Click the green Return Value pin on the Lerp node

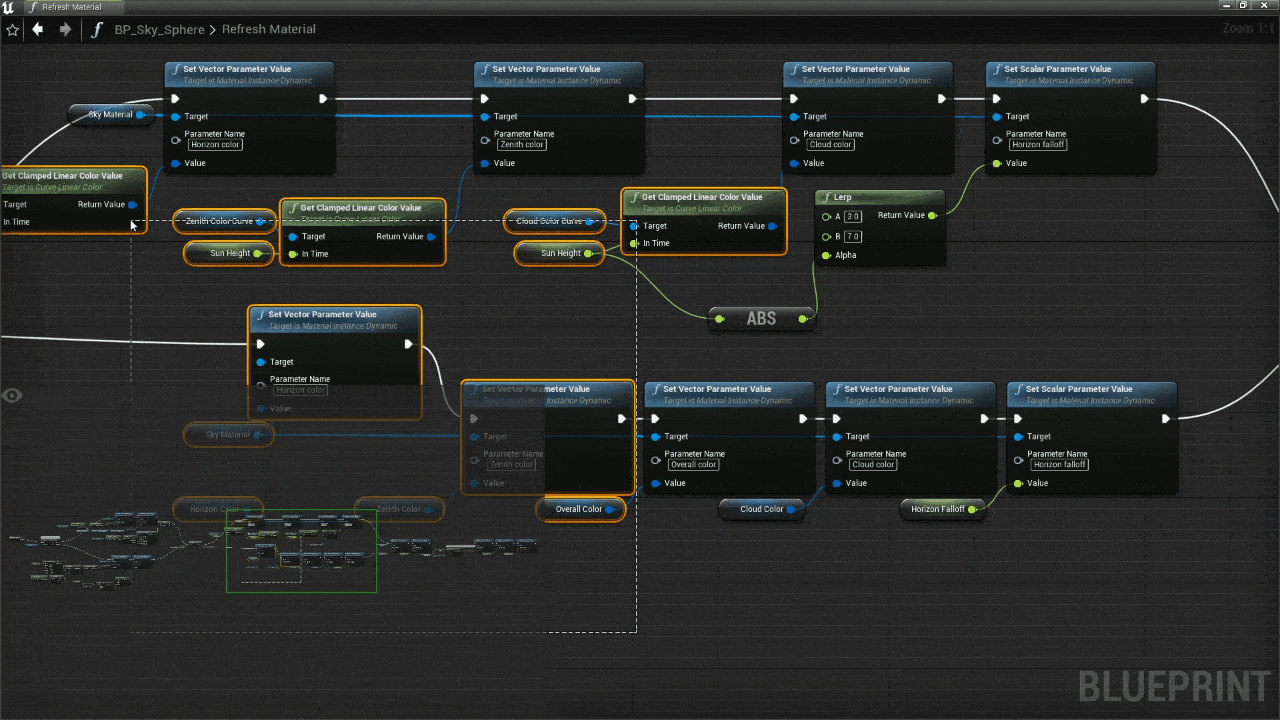pos(931,215)
